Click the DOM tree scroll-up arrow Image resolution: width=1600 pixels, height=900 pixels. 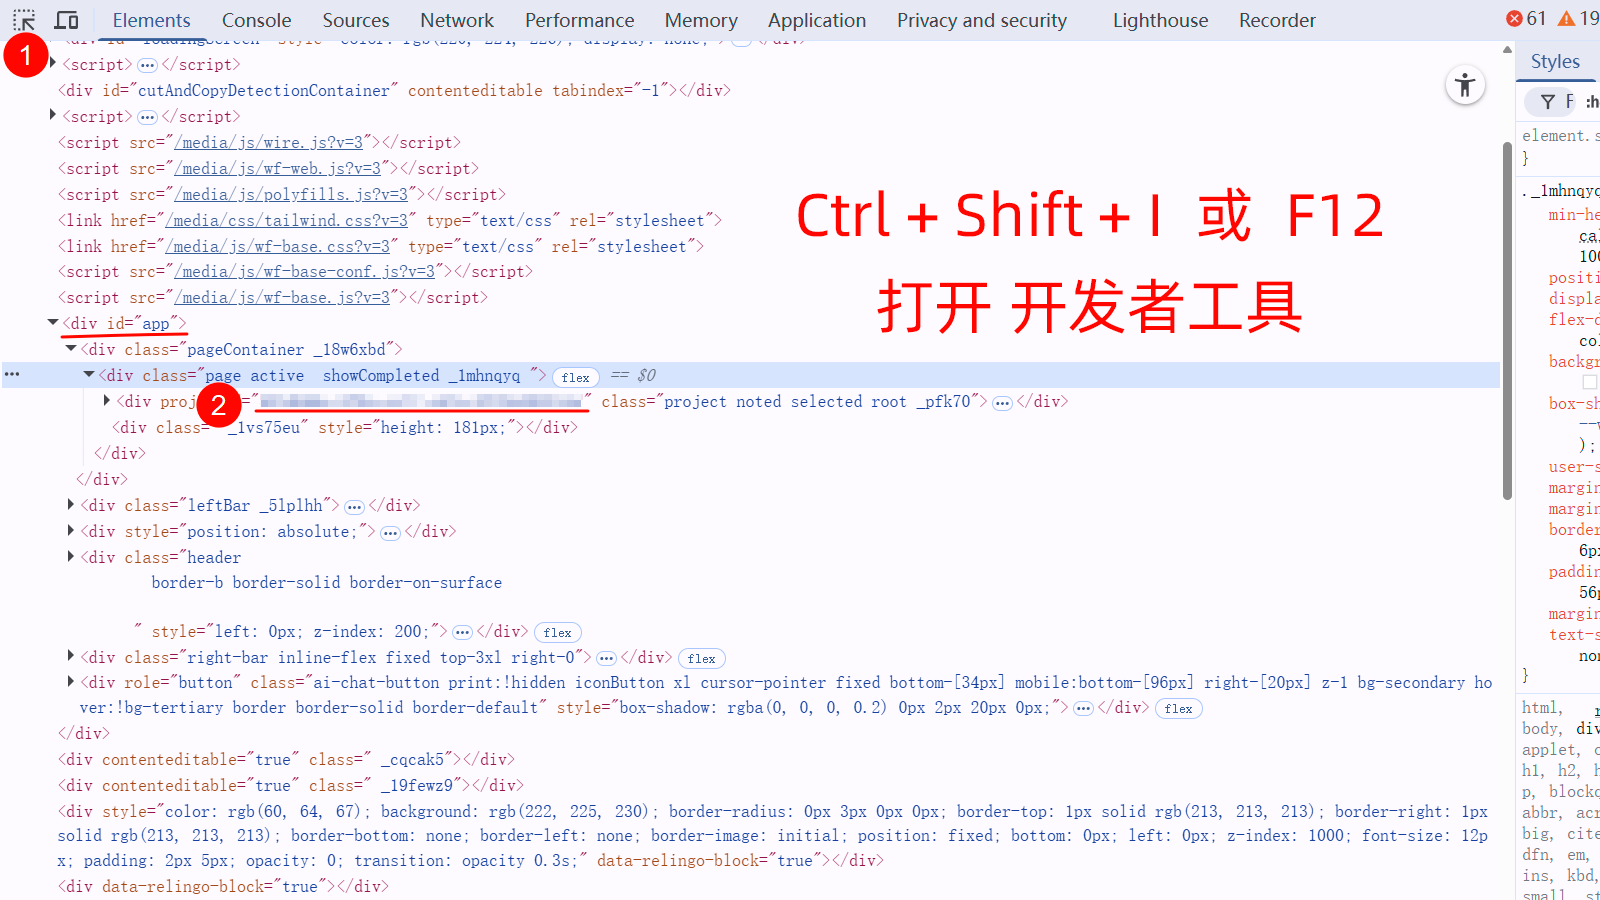pos(1507,49)
